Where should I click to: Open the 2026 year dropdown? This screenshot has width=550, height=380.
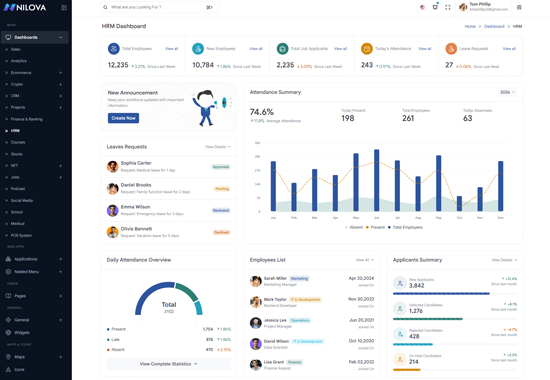pos(507,92)
